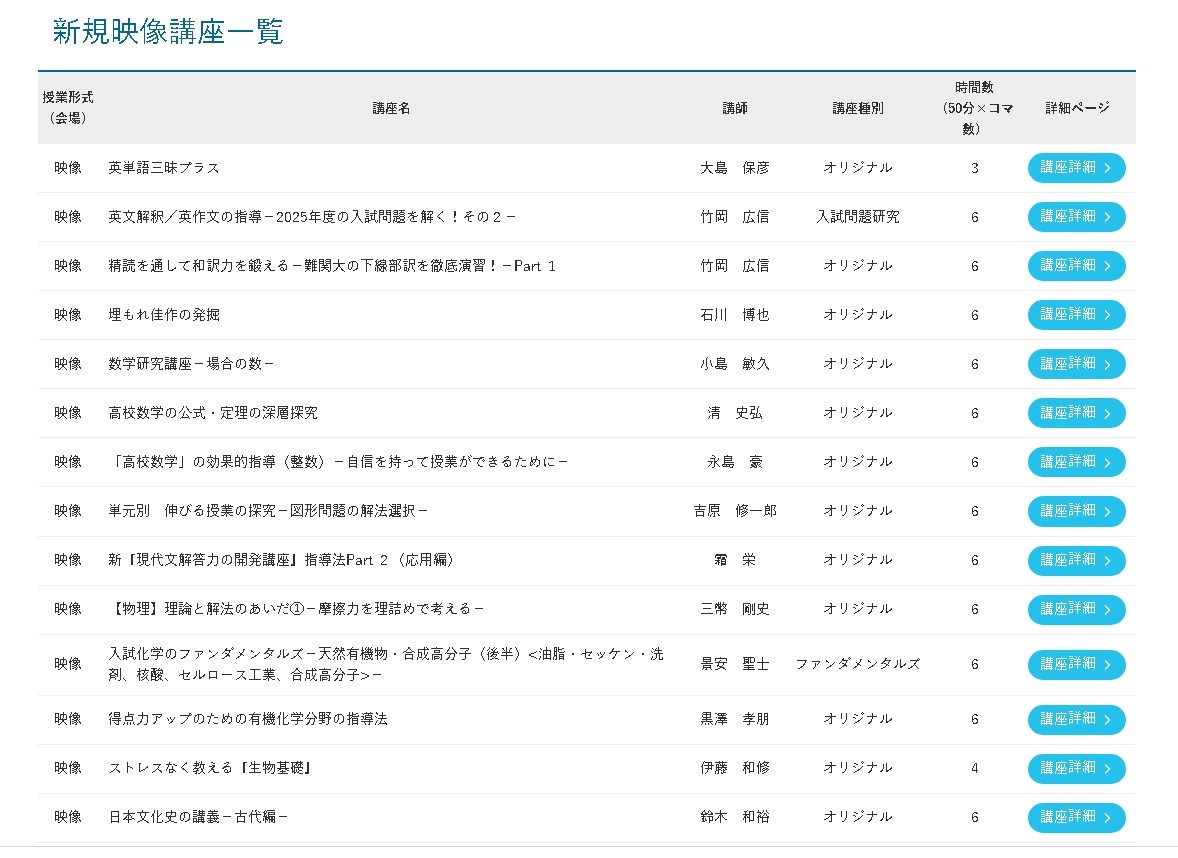Click the hours value 4 for 生物基礎
The height and width of the screenshot is (858, 1178).
coord(974,768)
